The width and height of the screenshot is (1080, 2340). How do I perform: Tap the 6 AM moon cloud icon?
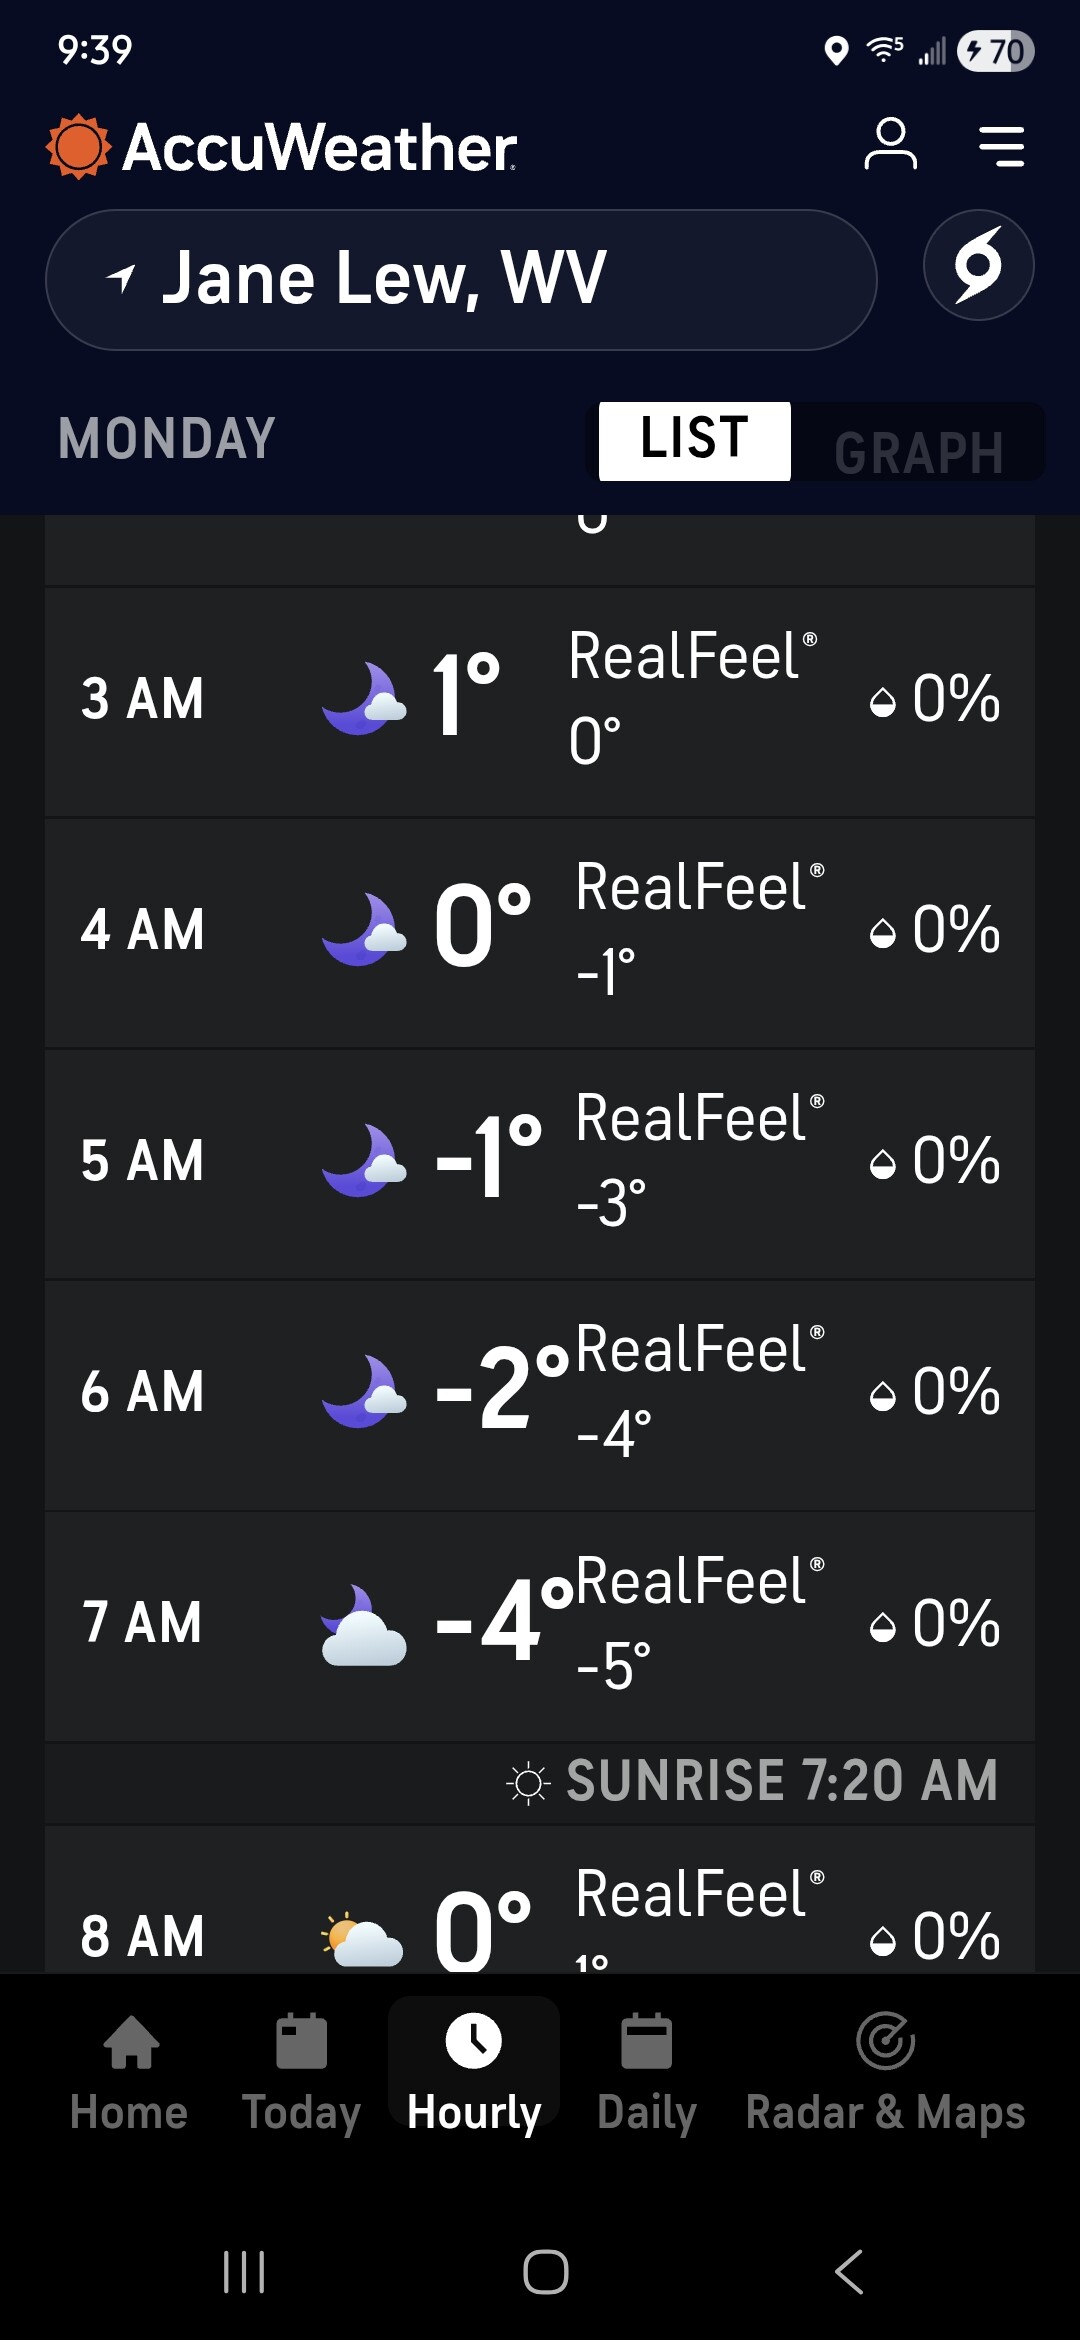[364, 1392]
